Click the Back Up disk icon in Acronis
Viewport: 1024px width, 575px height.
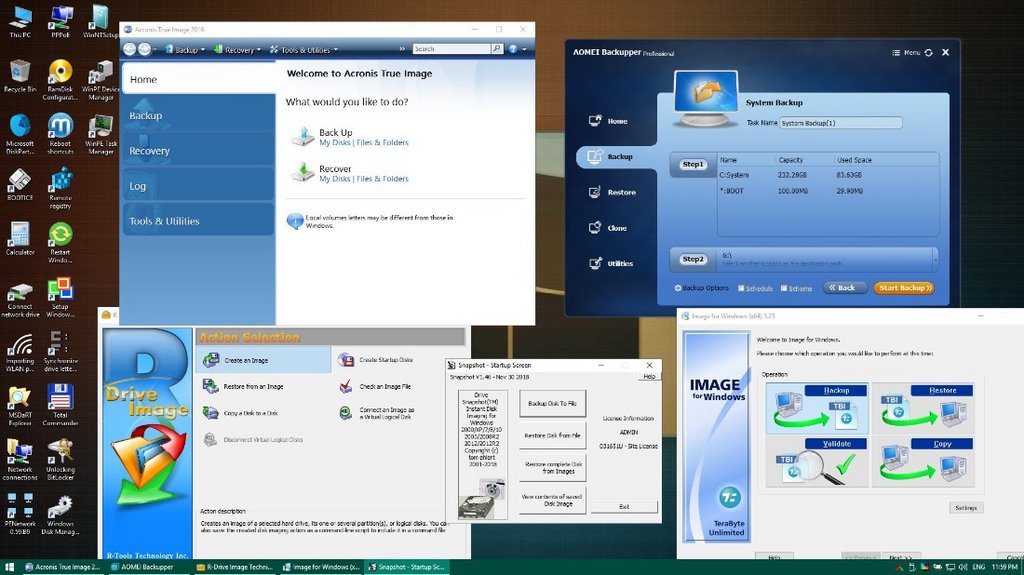[302, 136]
